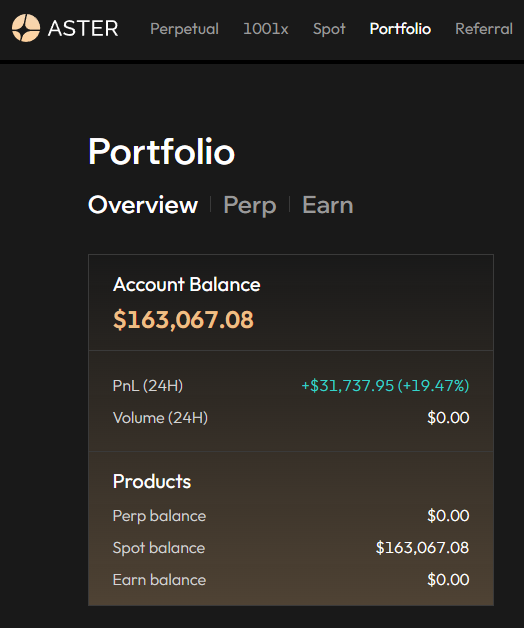Viewport: 524px width, 628px height.
Task: Switch to the Overview tab
Action: tap(143, 205)
